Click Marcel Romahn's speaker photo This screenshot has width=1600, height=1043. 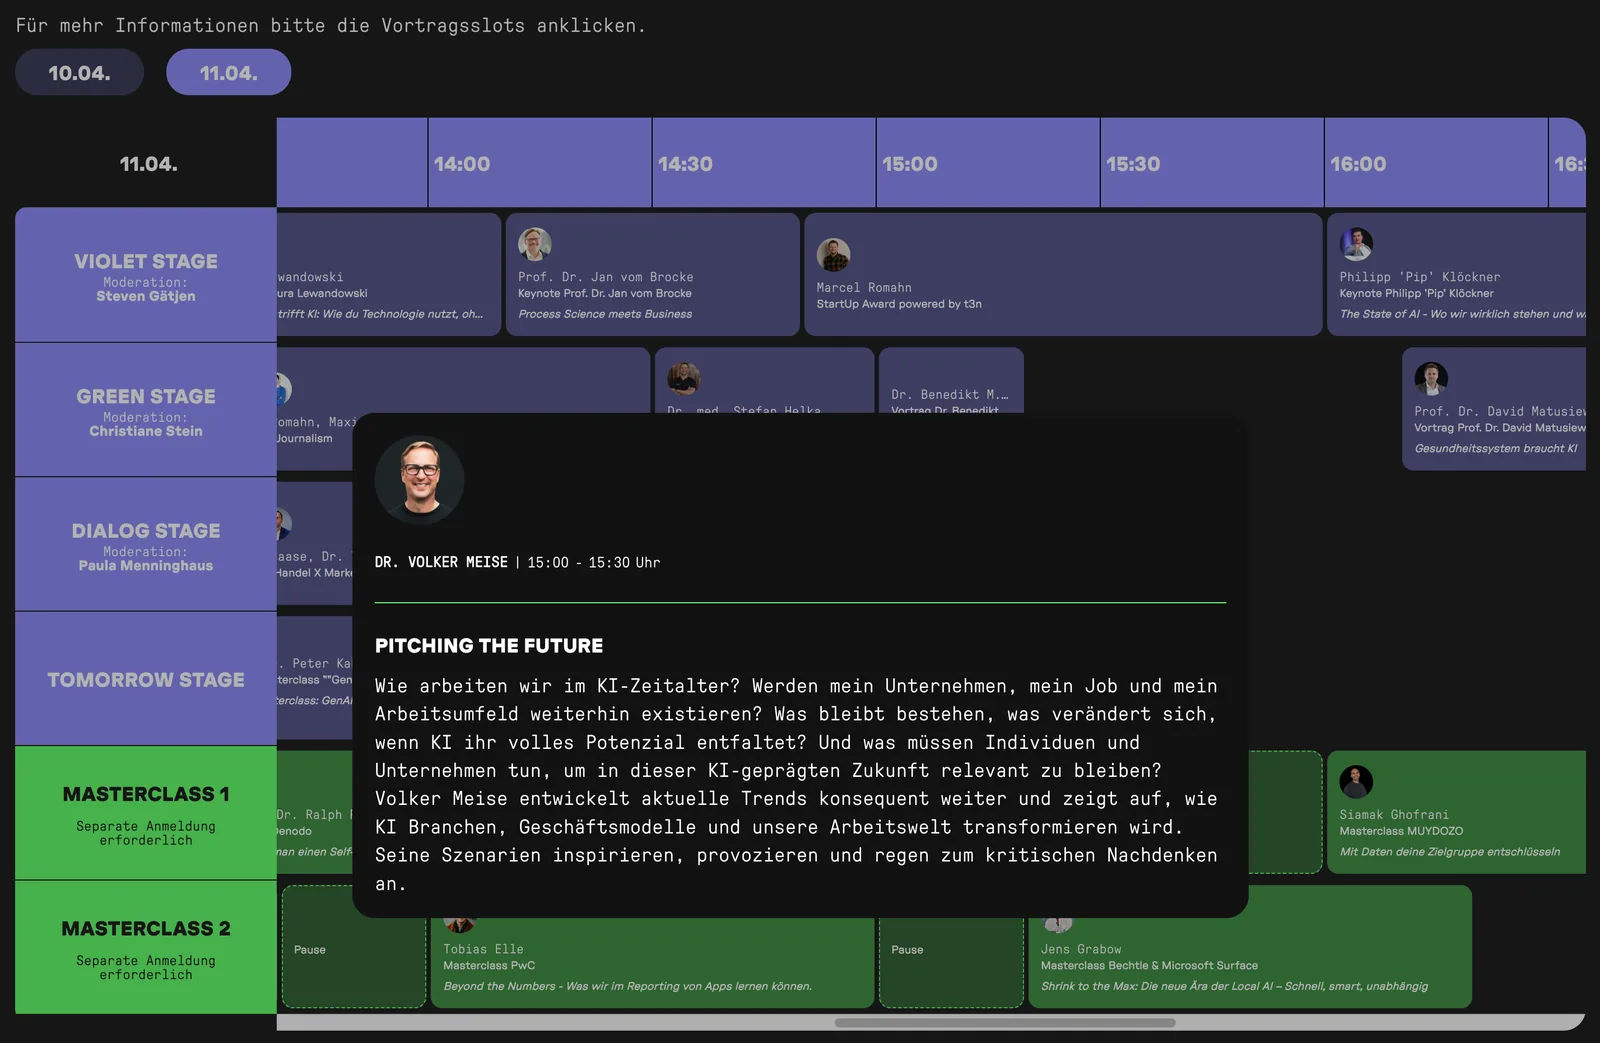coord(833,255)
